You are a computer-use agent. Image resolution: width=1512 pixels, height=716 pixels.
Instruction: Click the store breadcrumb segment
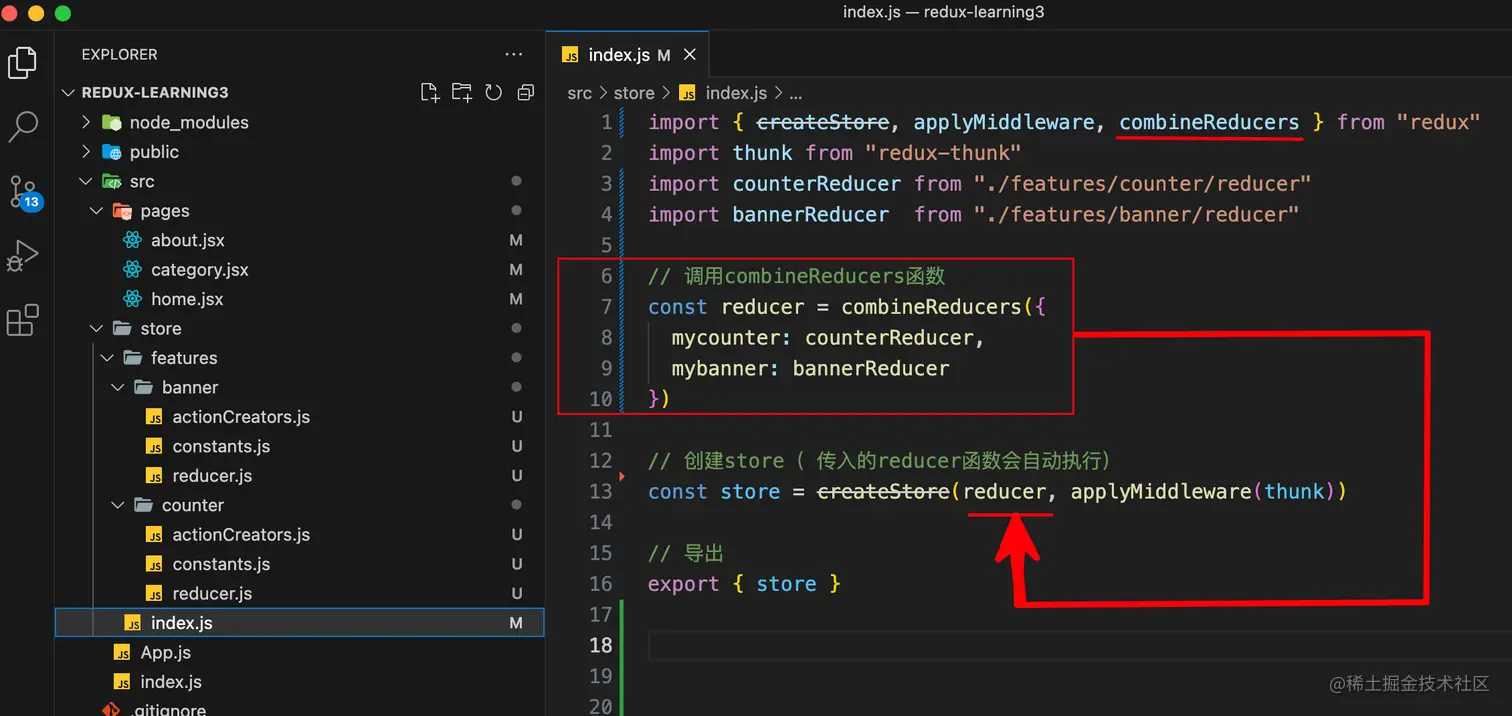634,93
